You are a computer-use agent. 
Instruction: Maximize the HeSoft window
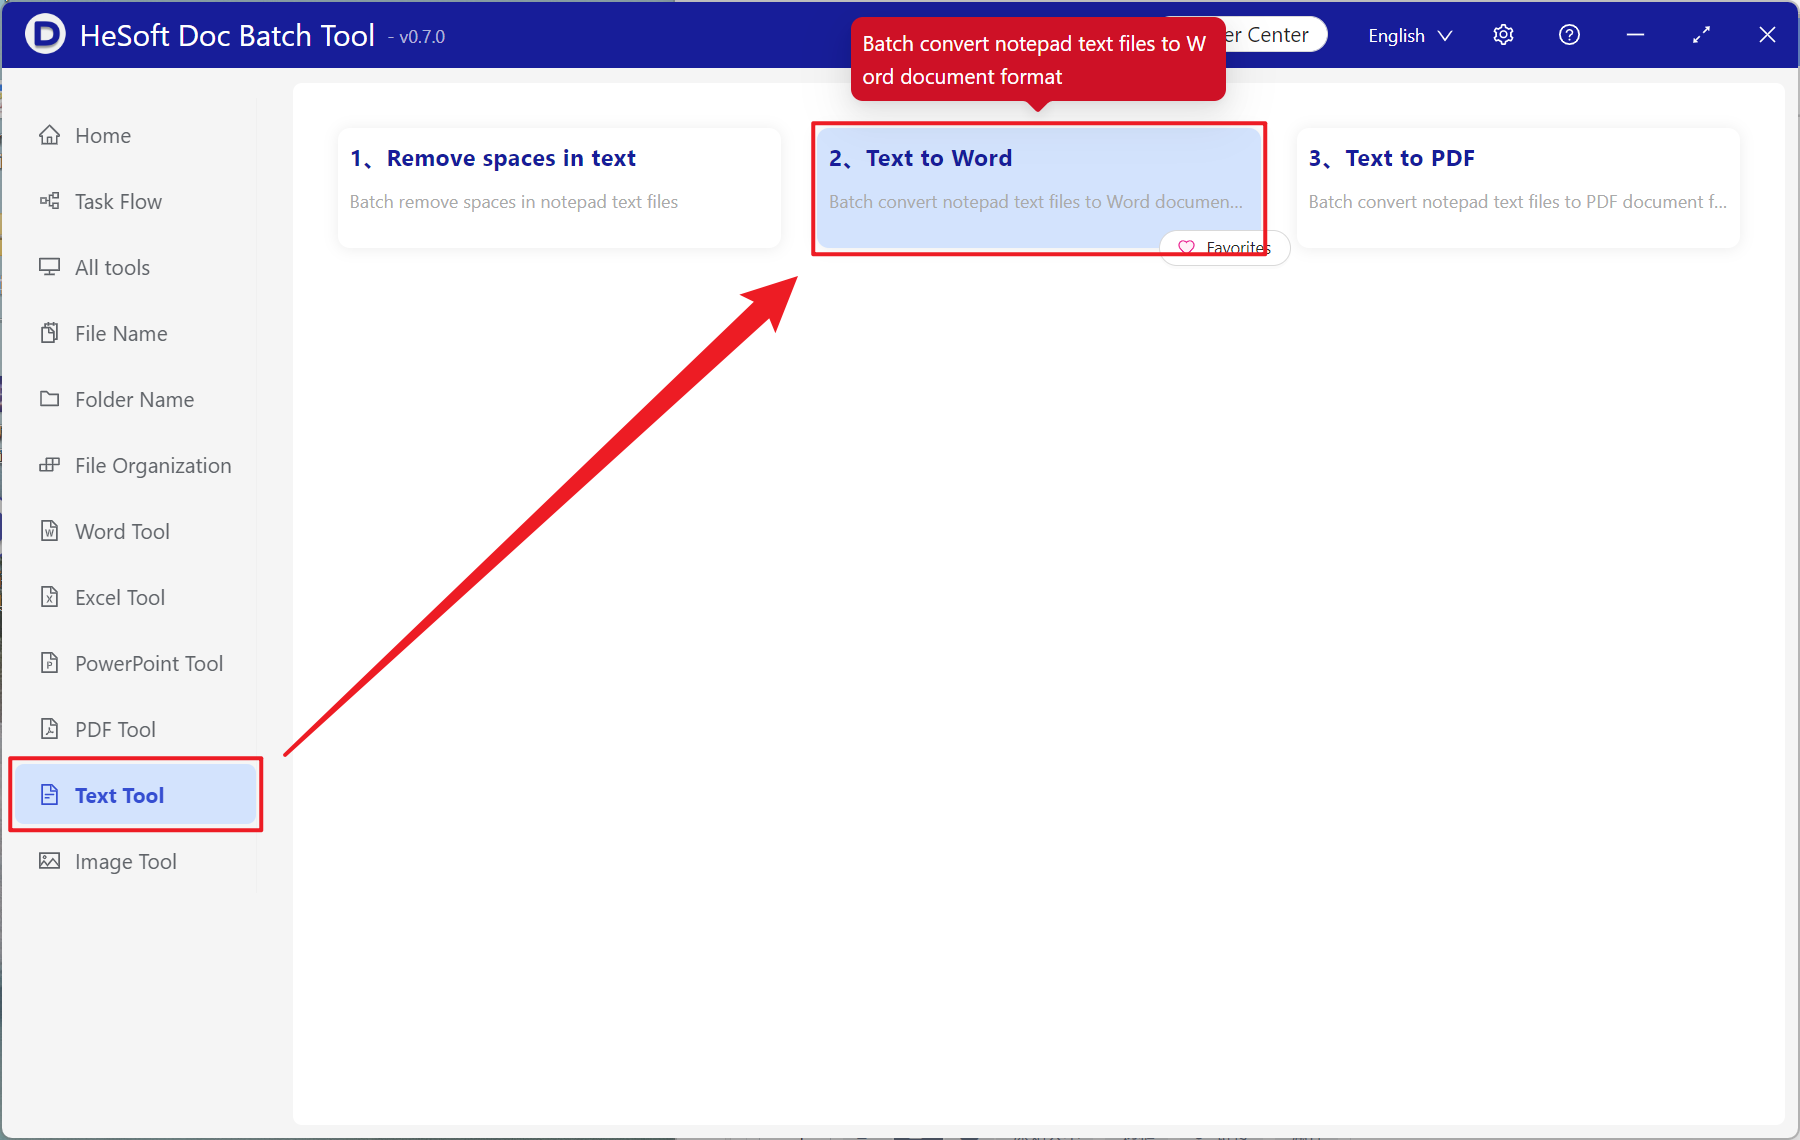coord(1701,35)
